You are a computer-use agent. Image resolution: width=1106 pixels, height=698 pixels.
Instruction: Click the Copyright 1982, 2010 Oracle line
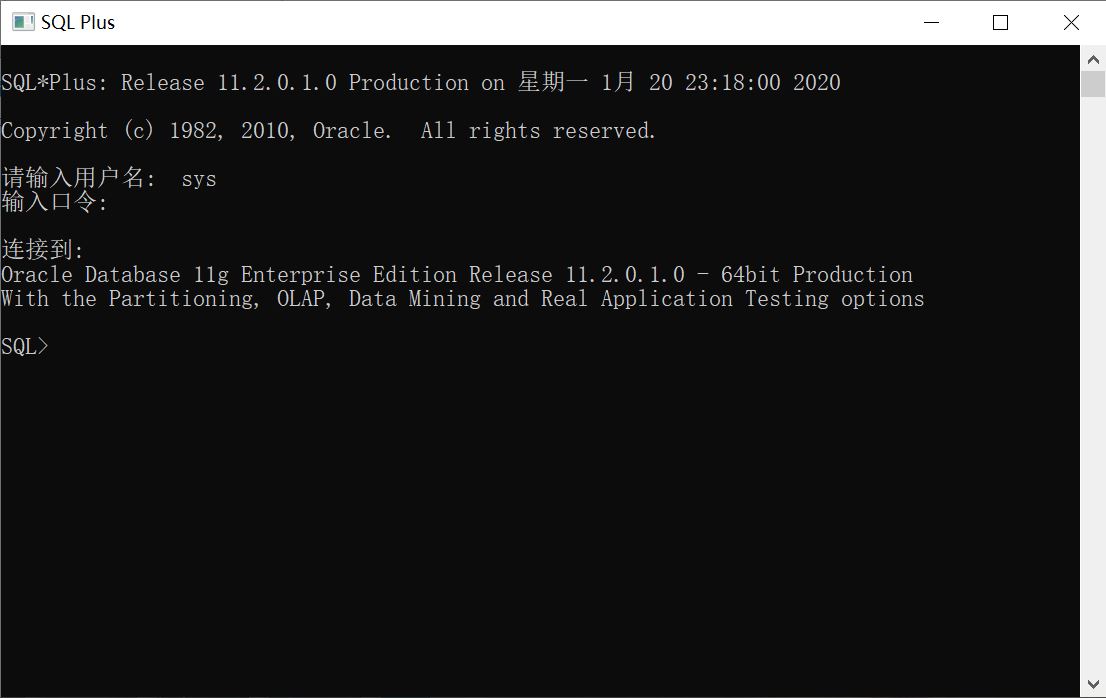[329, 130]
